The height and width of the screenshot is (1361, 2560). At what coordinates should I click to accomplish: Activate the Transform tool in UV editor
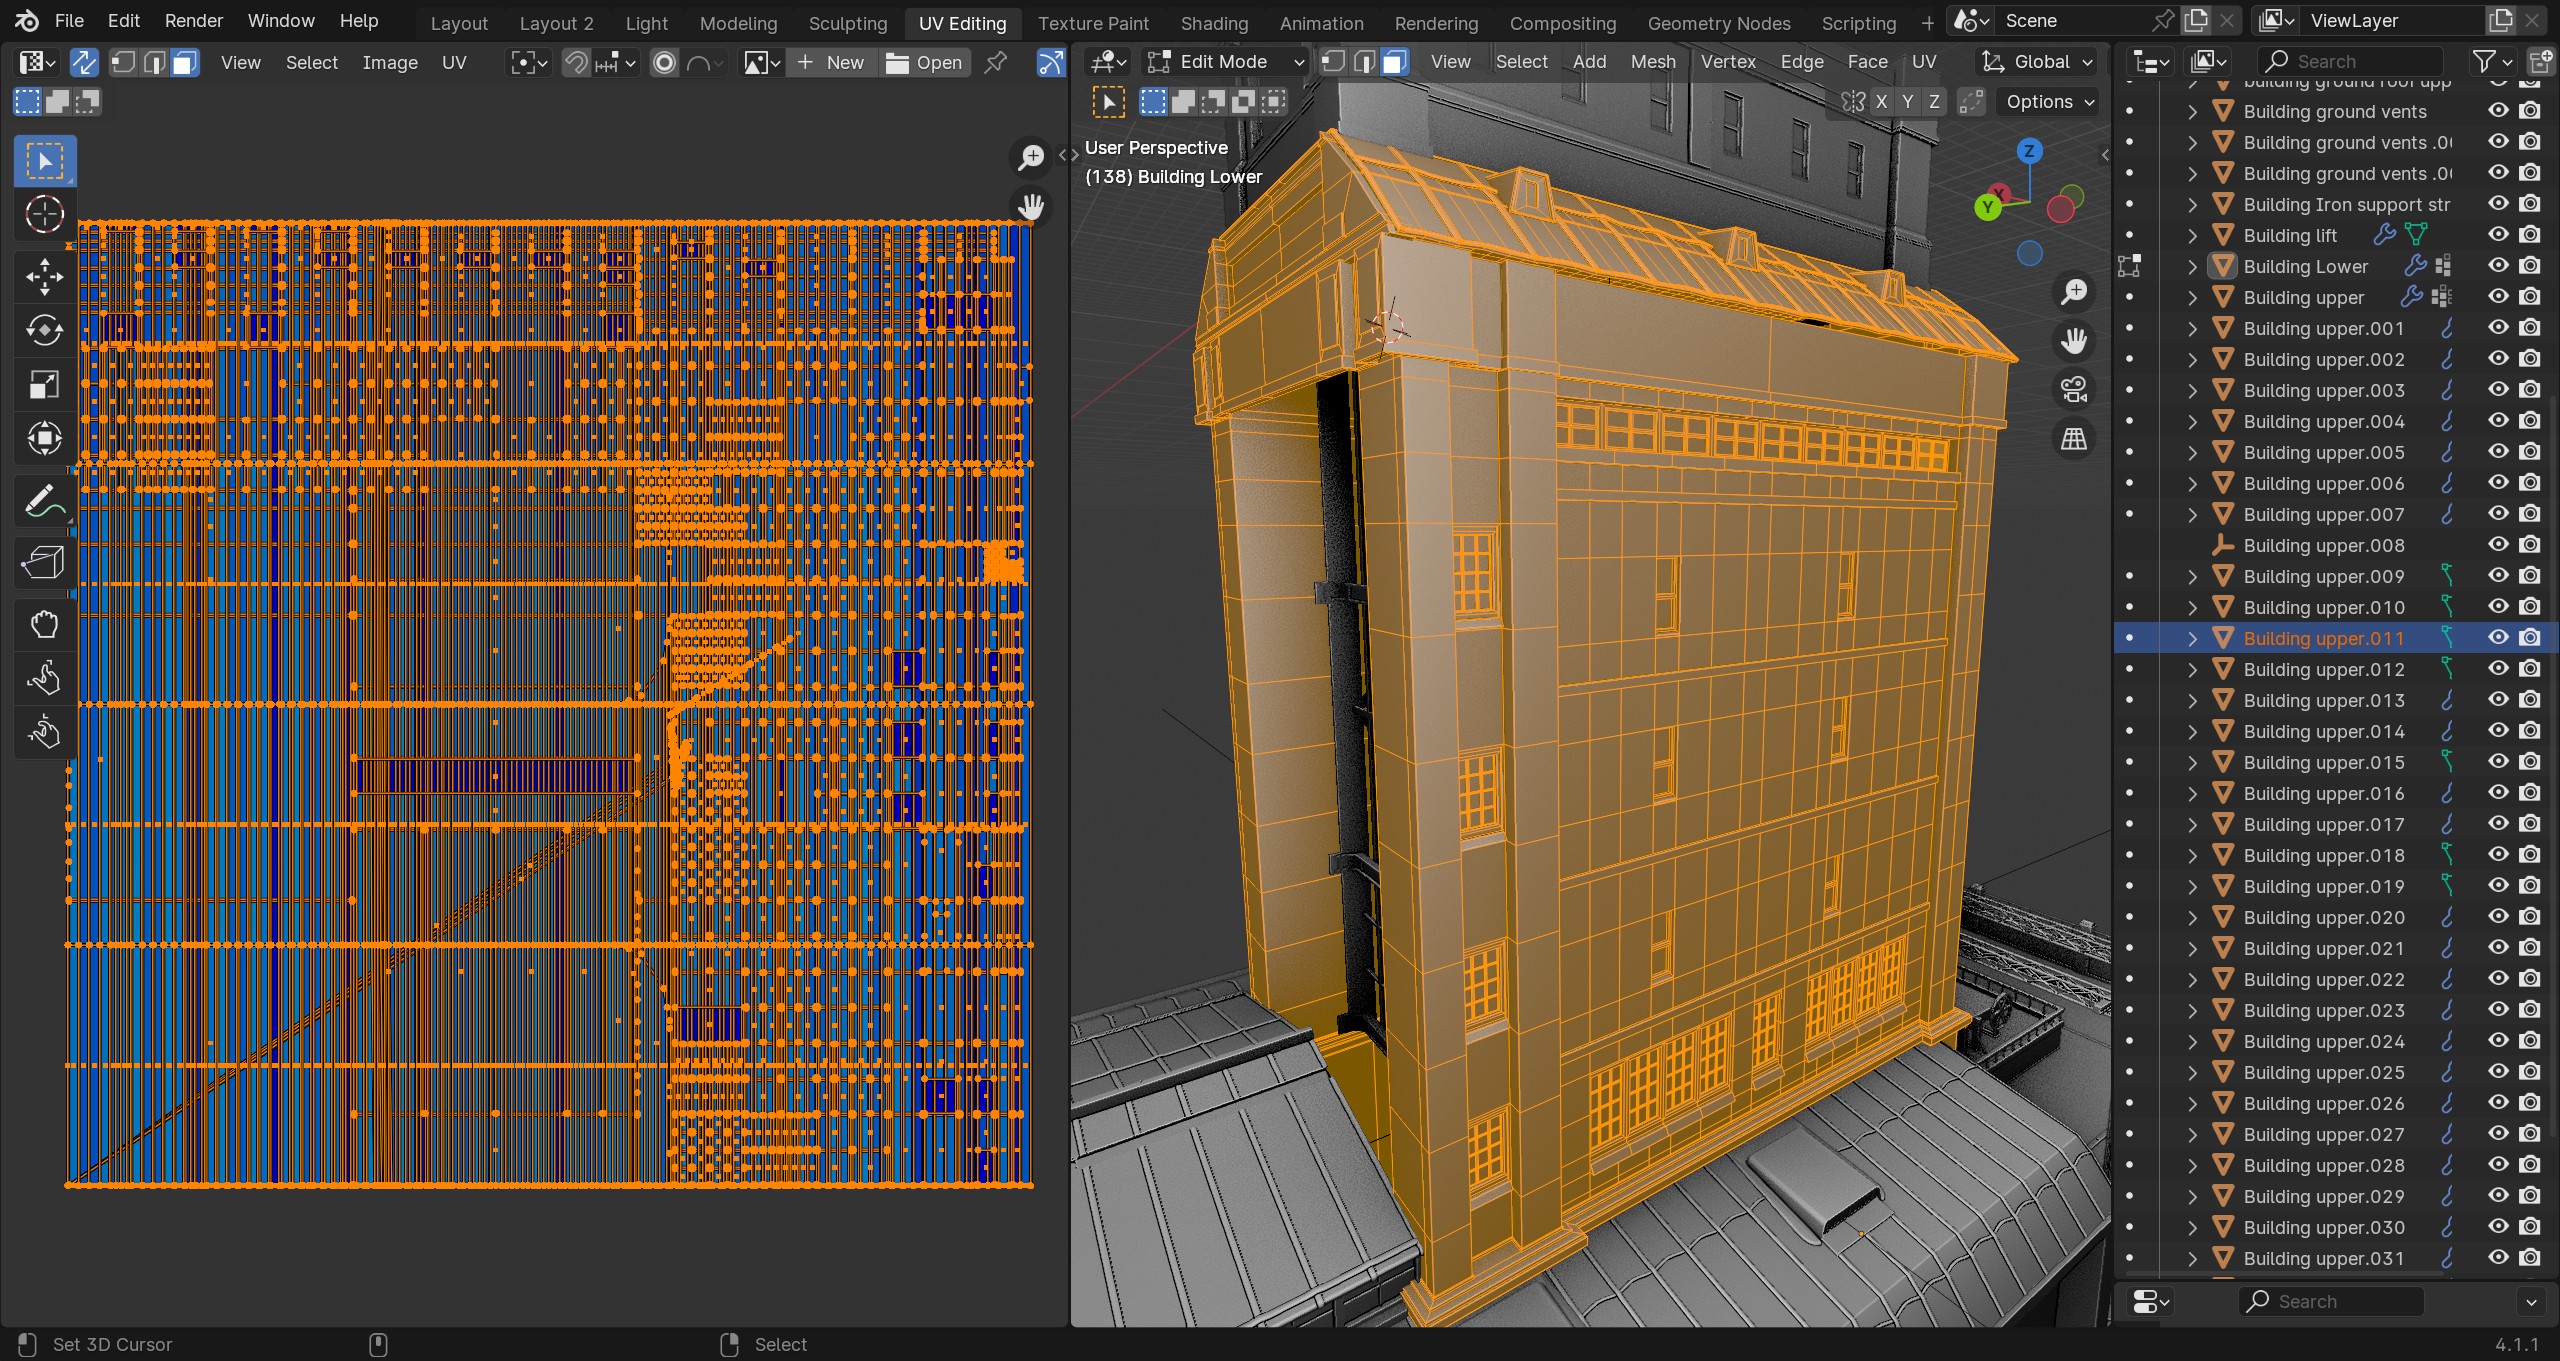(45, 439)
